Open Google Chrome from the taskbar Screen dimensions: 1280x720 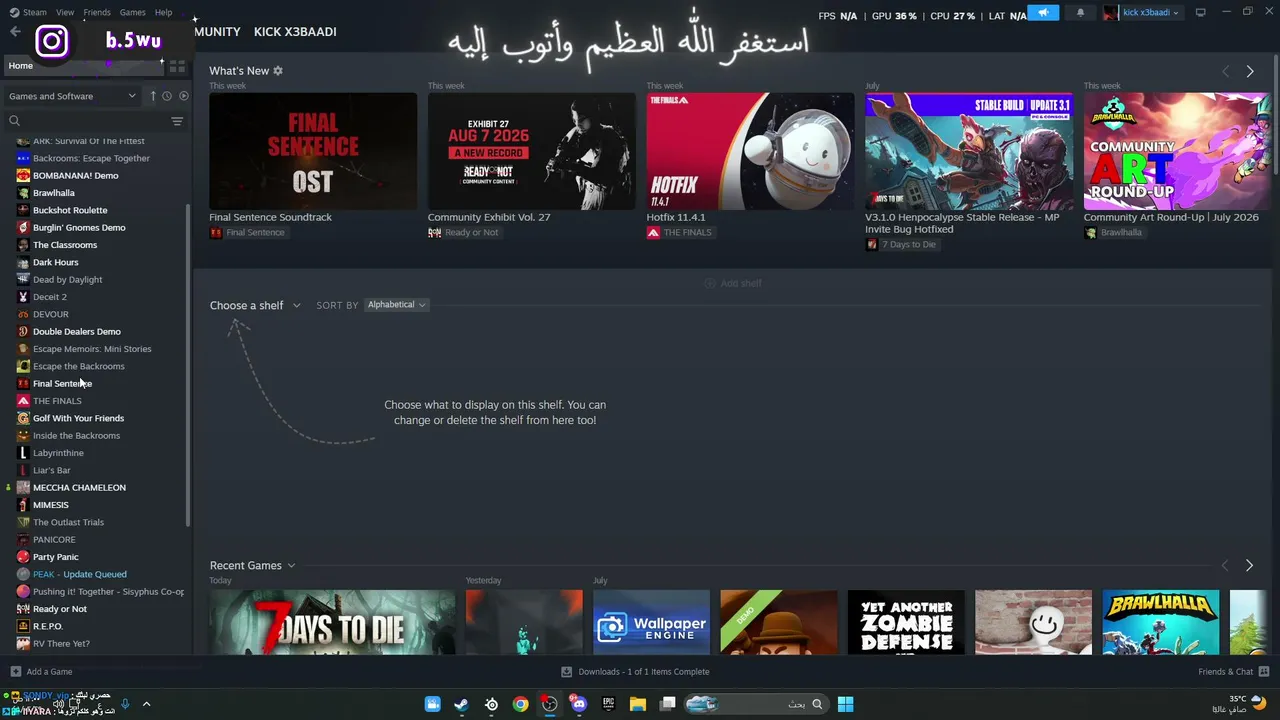[x=521, y=704]
